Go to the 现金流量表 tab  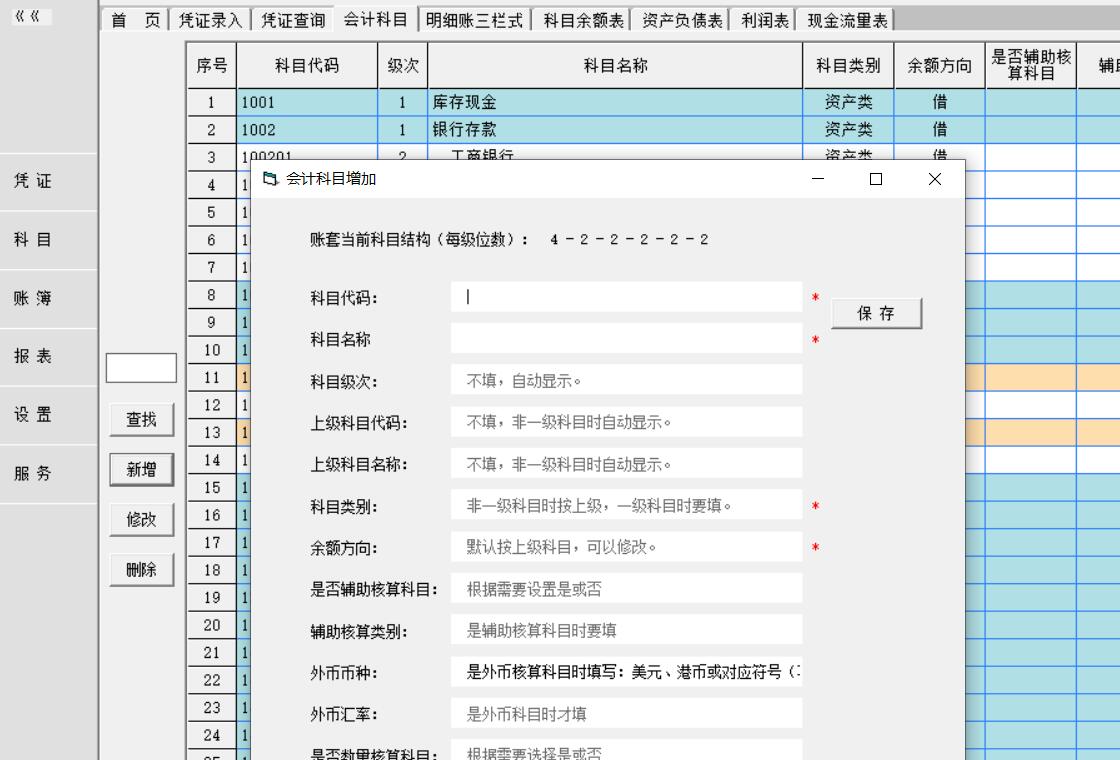(847, 20)
